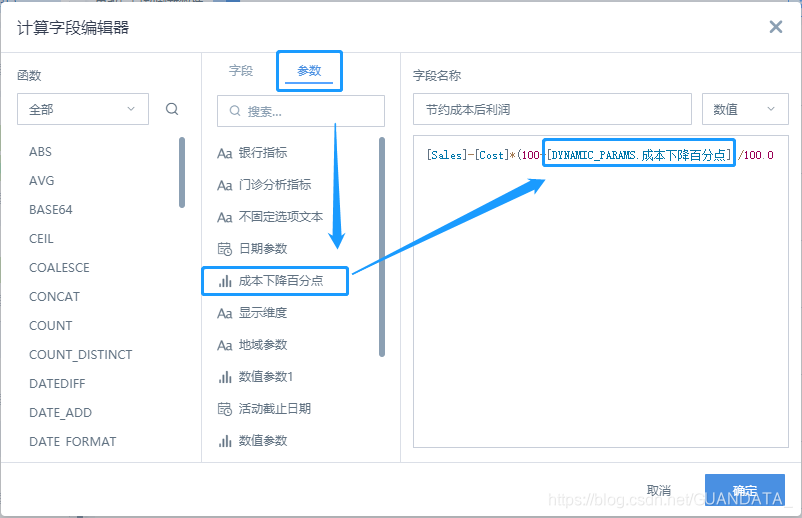Select the DATE_FORMAT function

pos(73,442)
